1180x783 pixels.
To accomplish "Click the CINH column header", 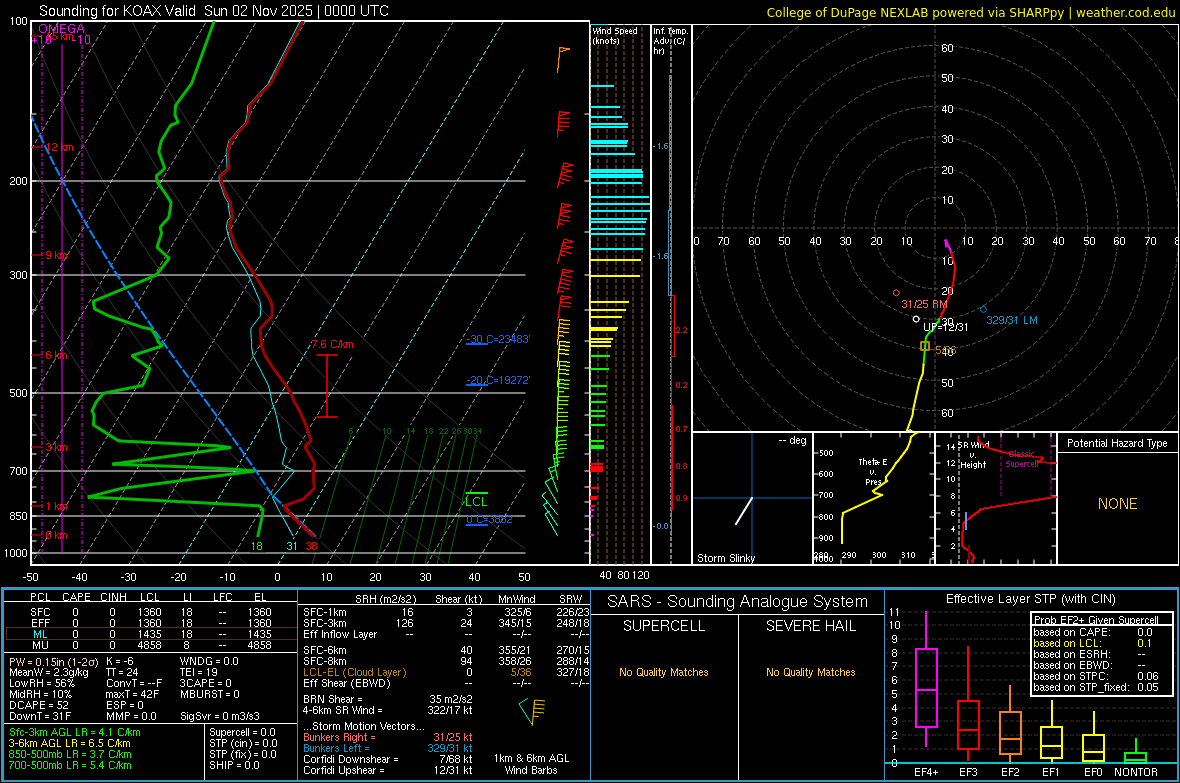I will (x=114, y=597).
